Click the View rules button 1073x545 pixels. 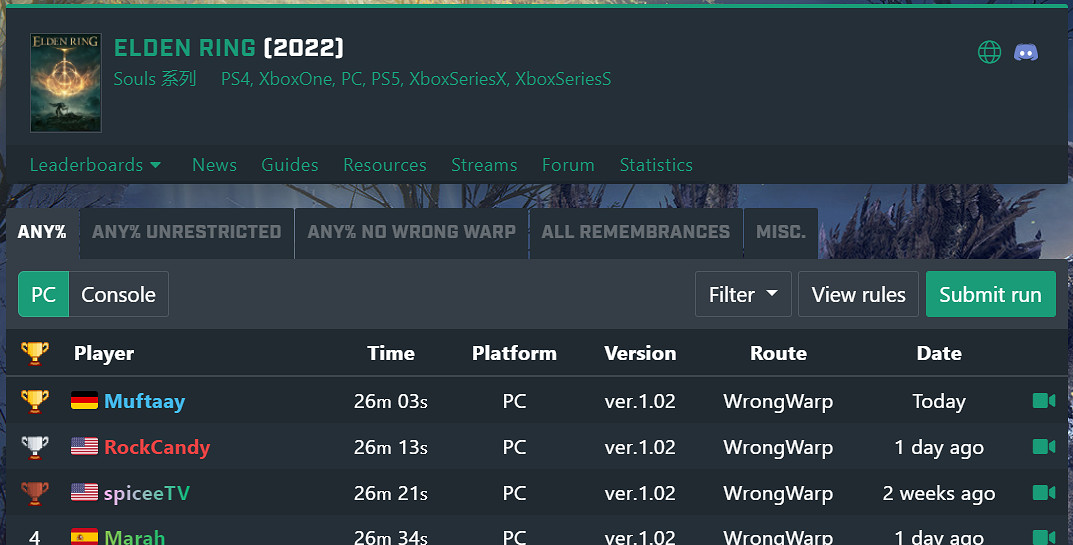tap(858, 294)
